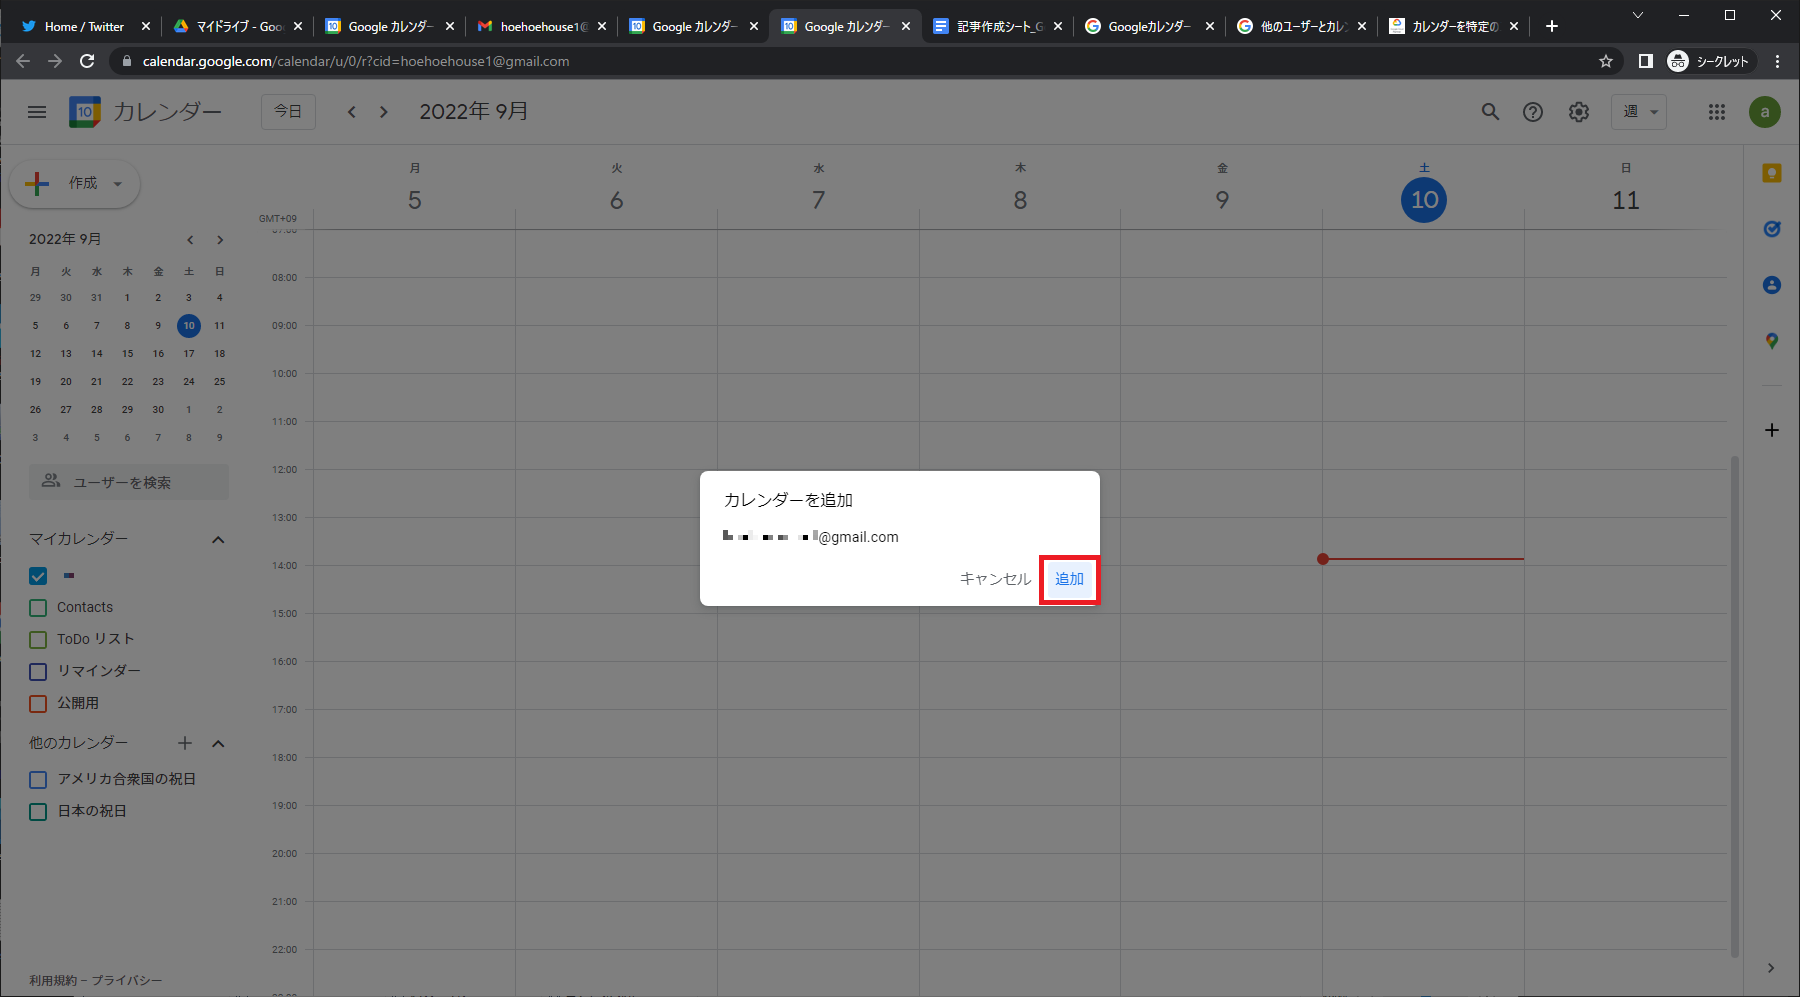Go to previous week in header

point(352,112)
